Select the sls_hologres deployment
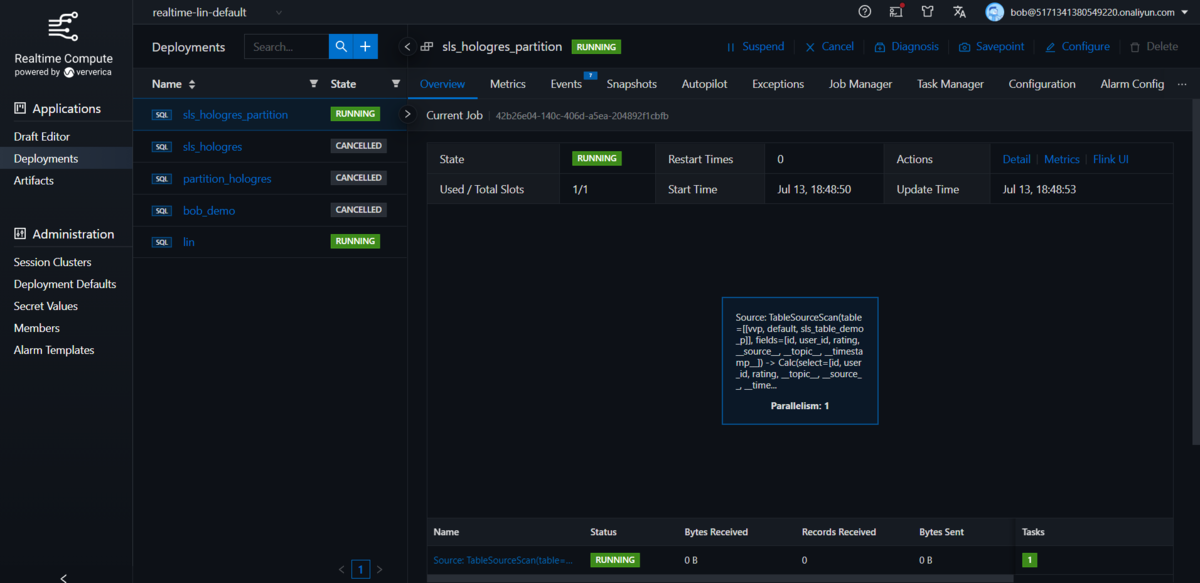This screenshot has height=583, width=1200. (x=212, y=147)
